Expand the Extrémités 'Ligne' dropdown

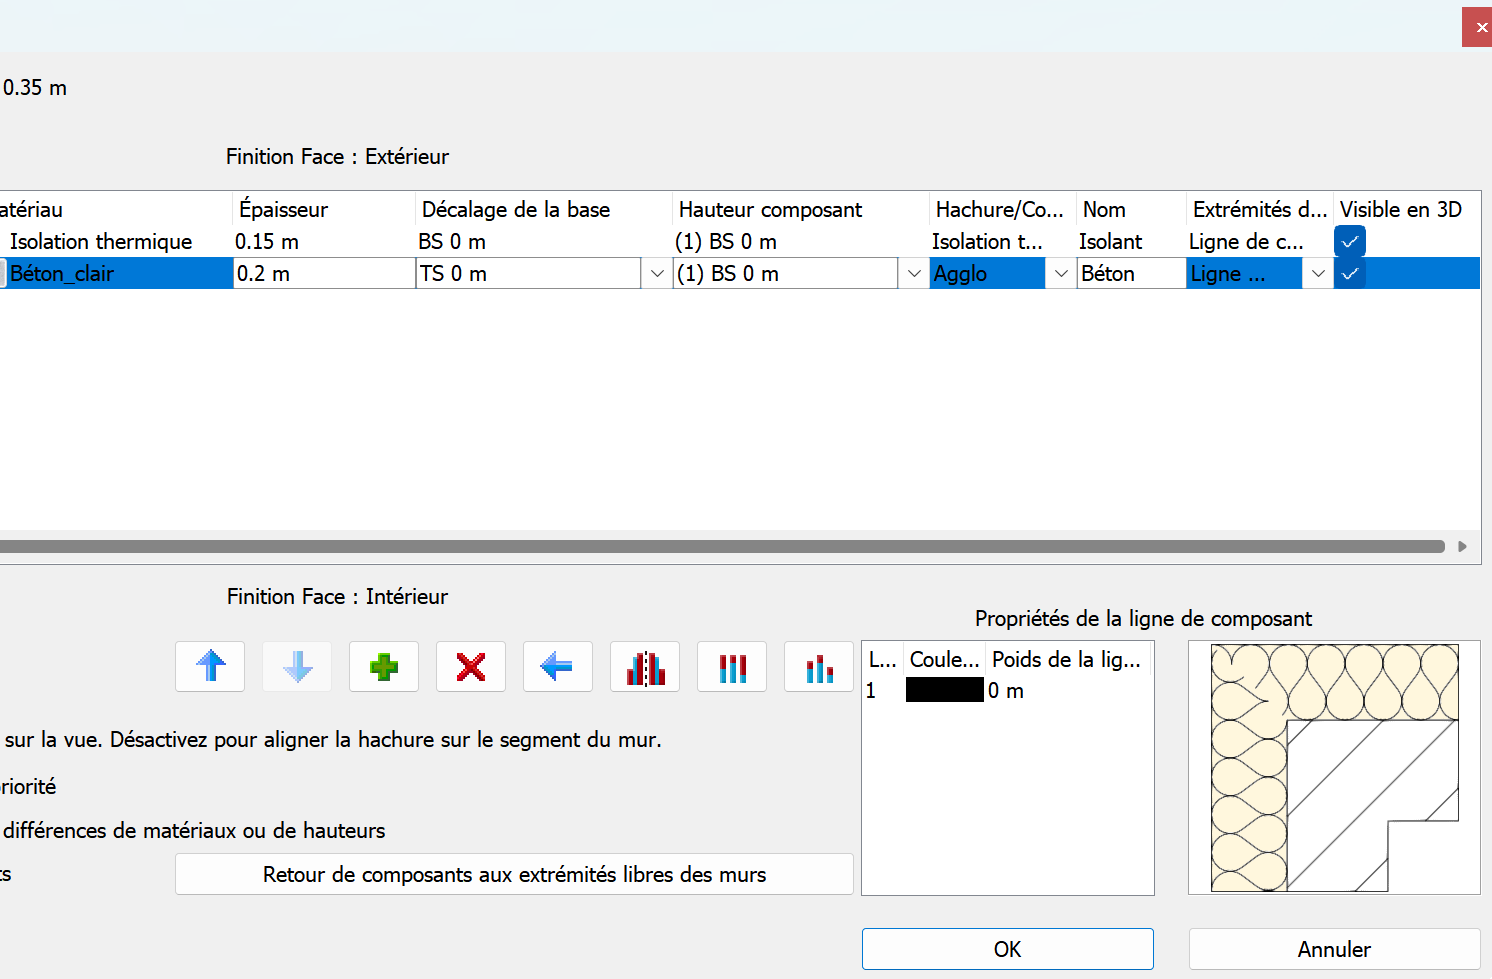pyautogui.click(x=1318, y=274)
